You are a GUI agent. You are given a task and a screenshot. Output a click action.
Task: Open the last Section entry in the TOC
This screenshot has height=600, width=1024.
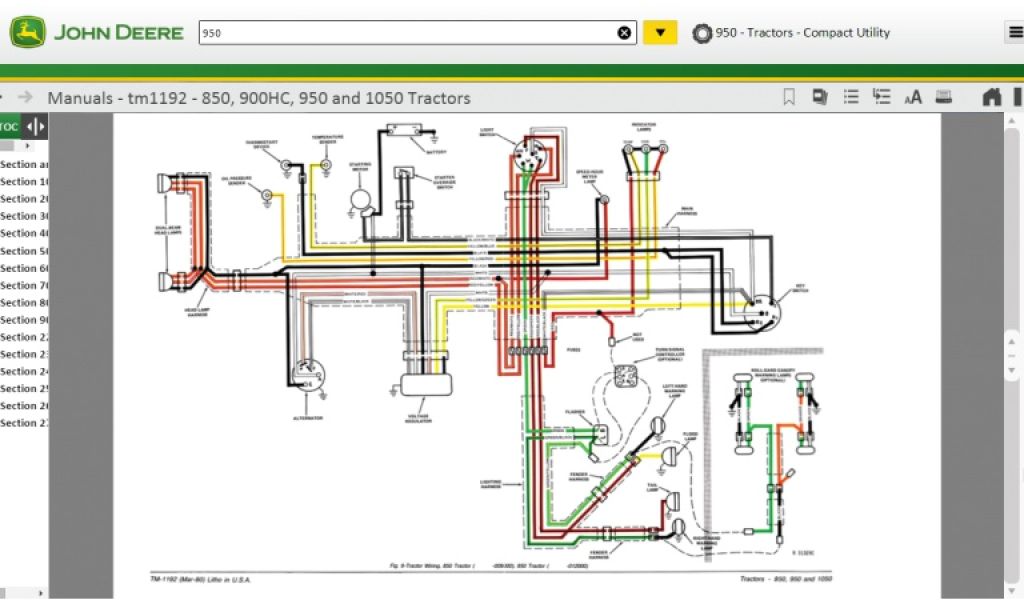24,423
